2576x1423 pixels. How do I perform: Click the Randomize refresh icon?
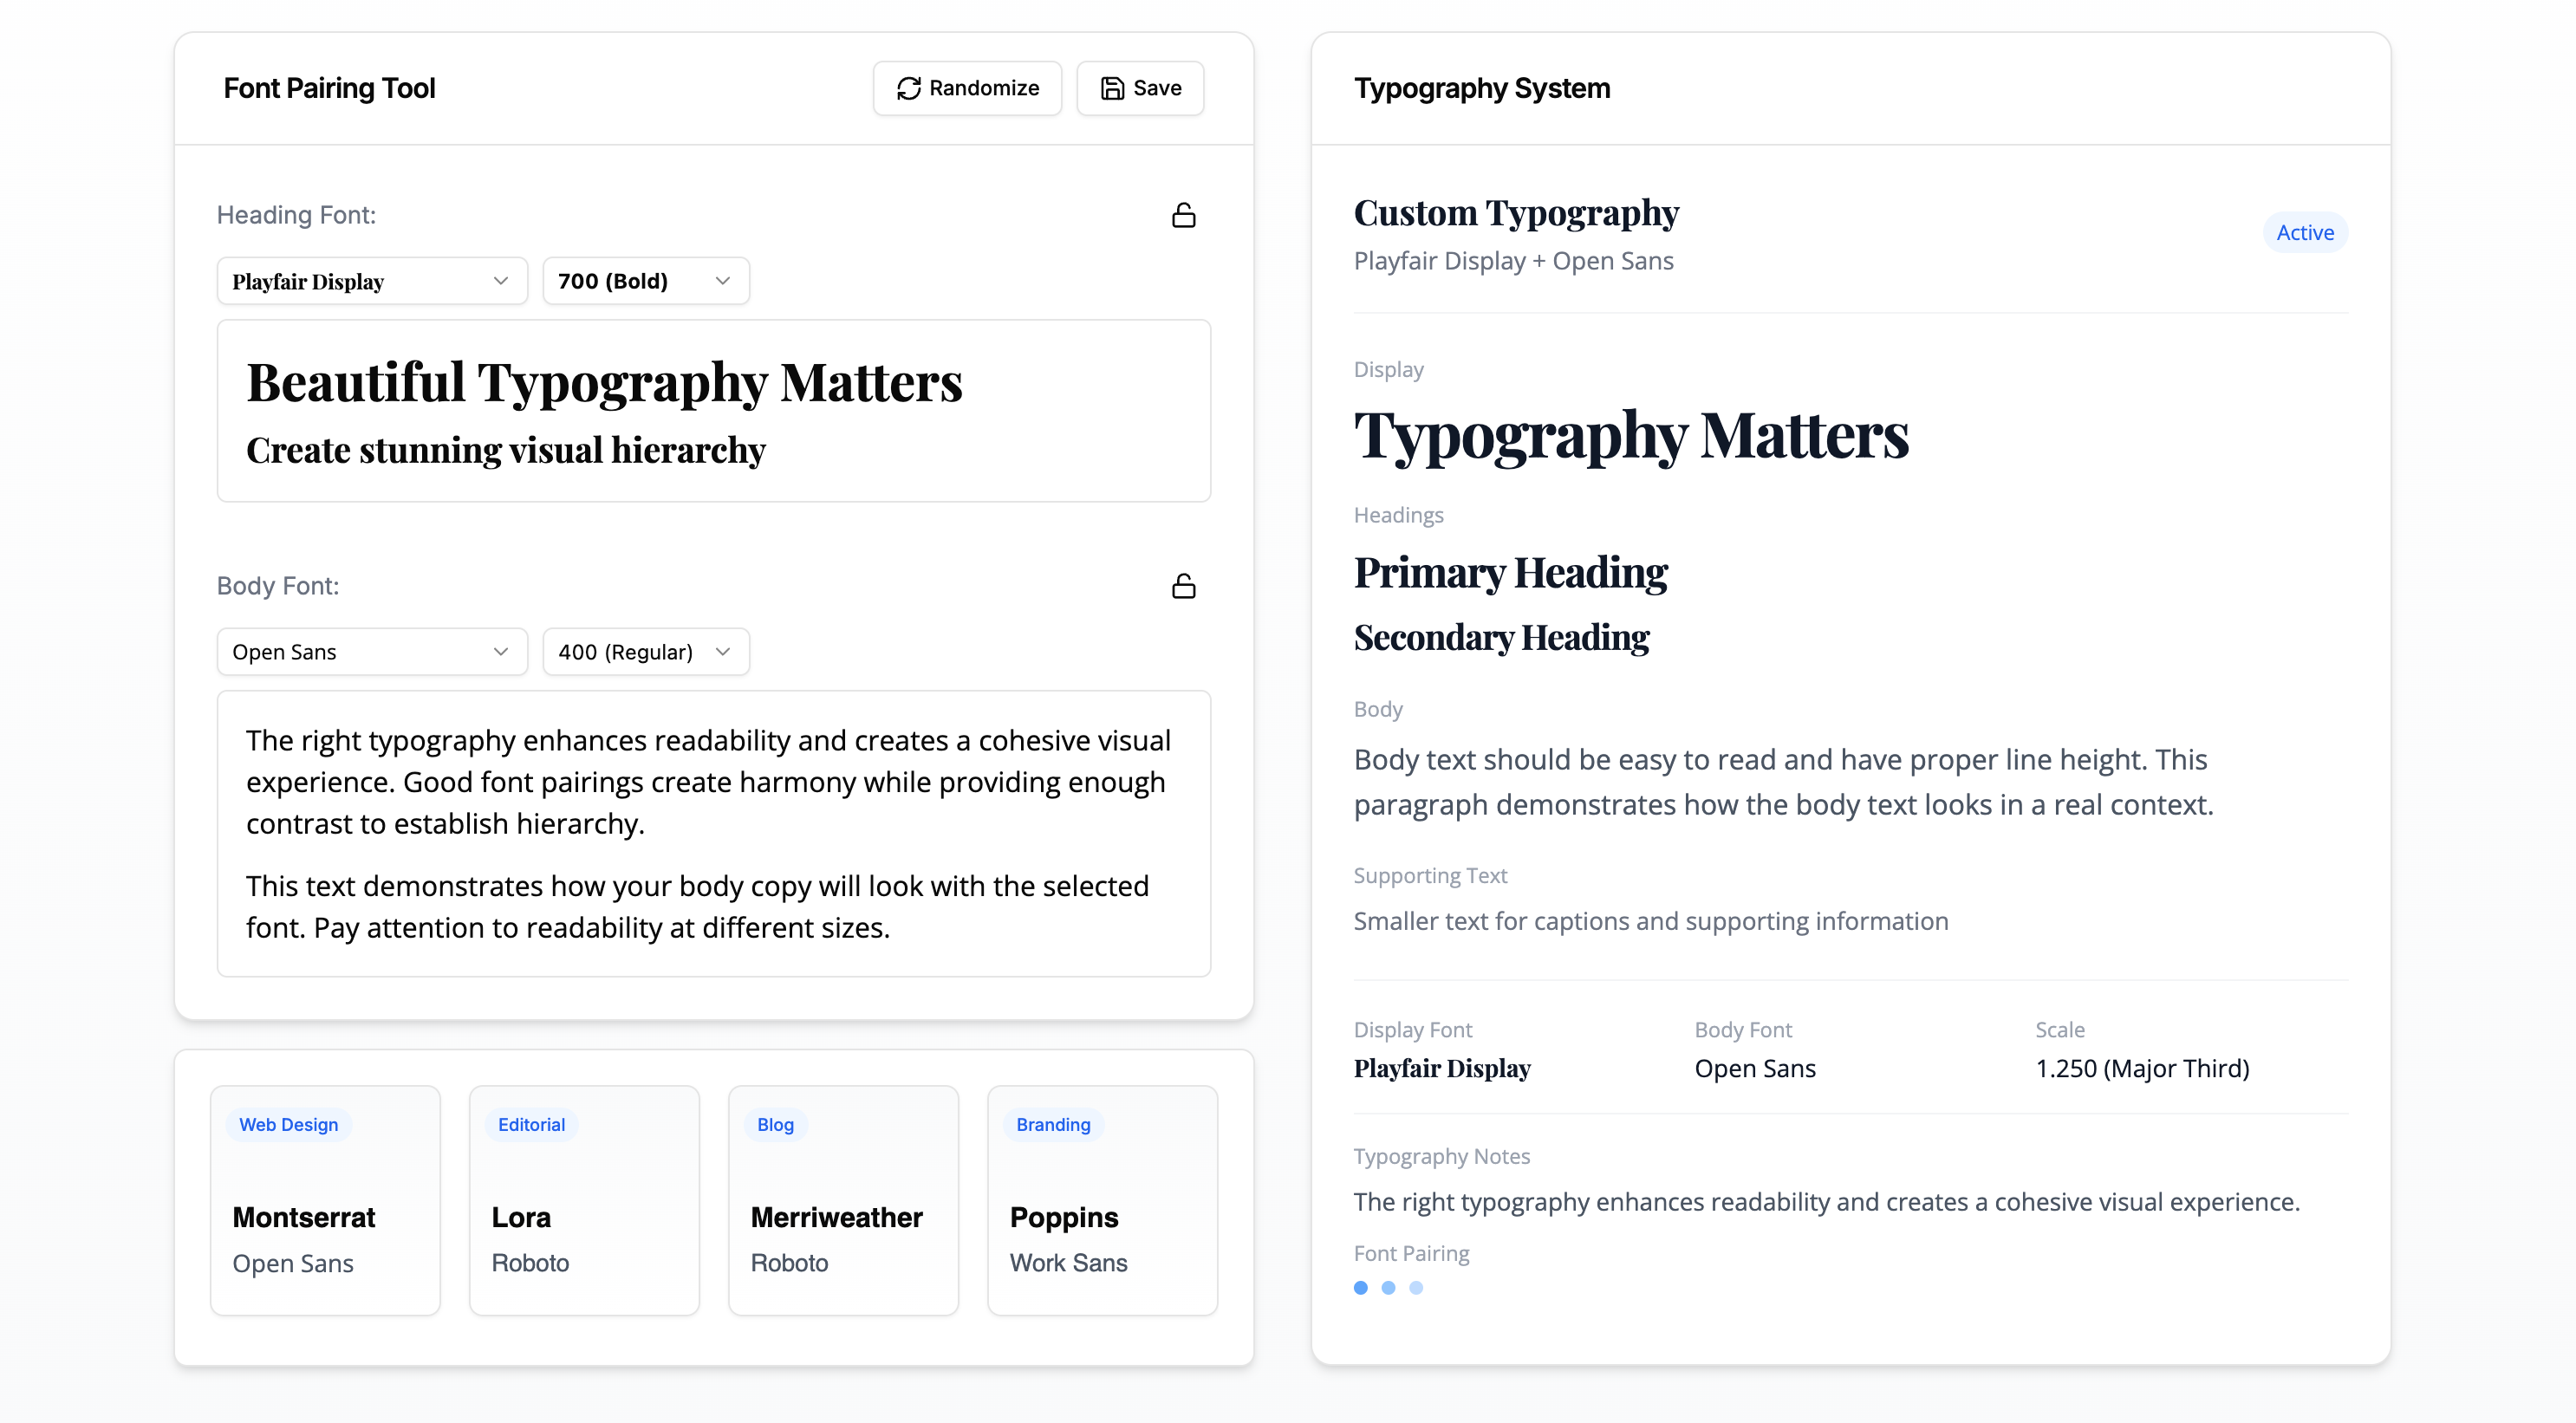pyautogui.click(x=908, y=88)
